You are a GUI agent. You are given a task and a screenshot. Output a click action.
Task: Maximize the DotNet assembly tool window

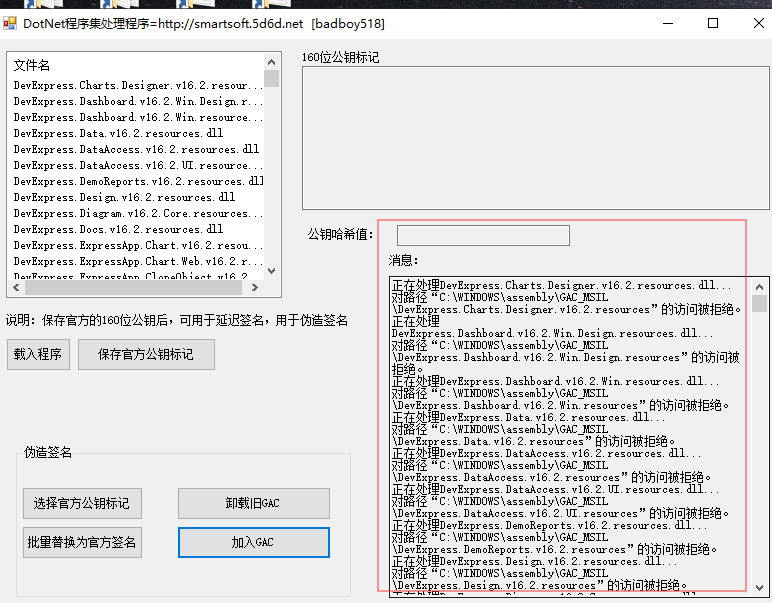pos(713,23)
